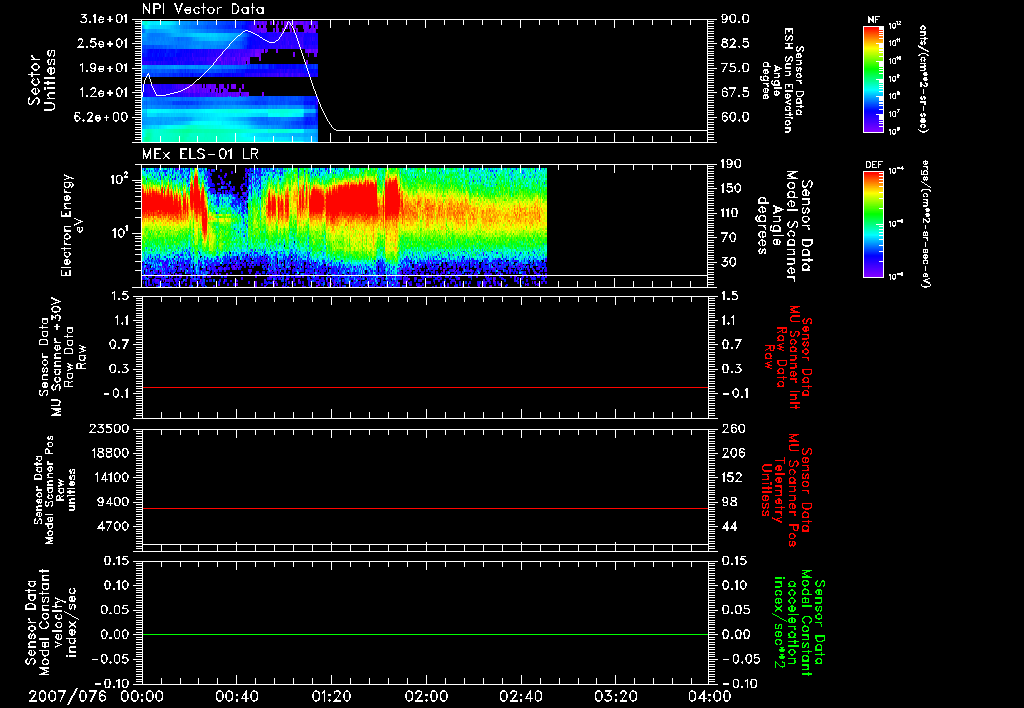Click the 02:40 time tick label
The height and width of the screenshot is (708, 1024).
(520, 696)
